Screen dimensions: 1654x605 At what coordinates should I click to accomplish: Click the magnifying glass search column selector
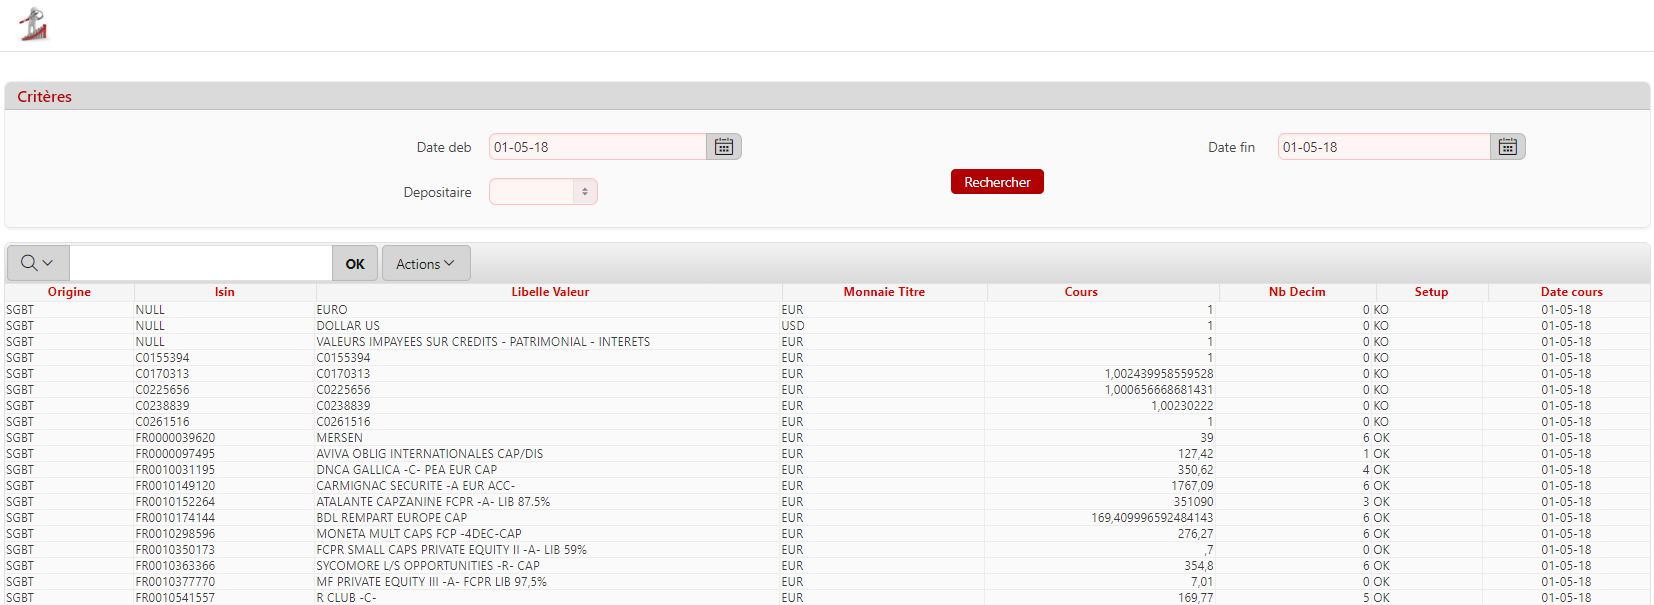(37, 263)
